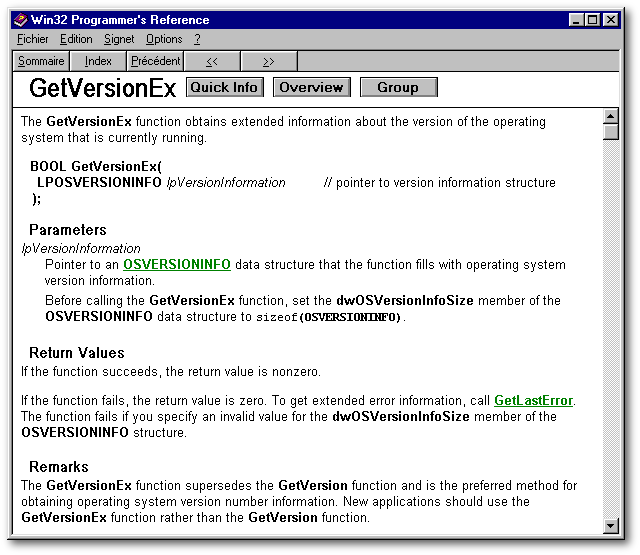Browse to previous topic with << button
This screenshot has height=555, width=640.
tap(212, 61)
